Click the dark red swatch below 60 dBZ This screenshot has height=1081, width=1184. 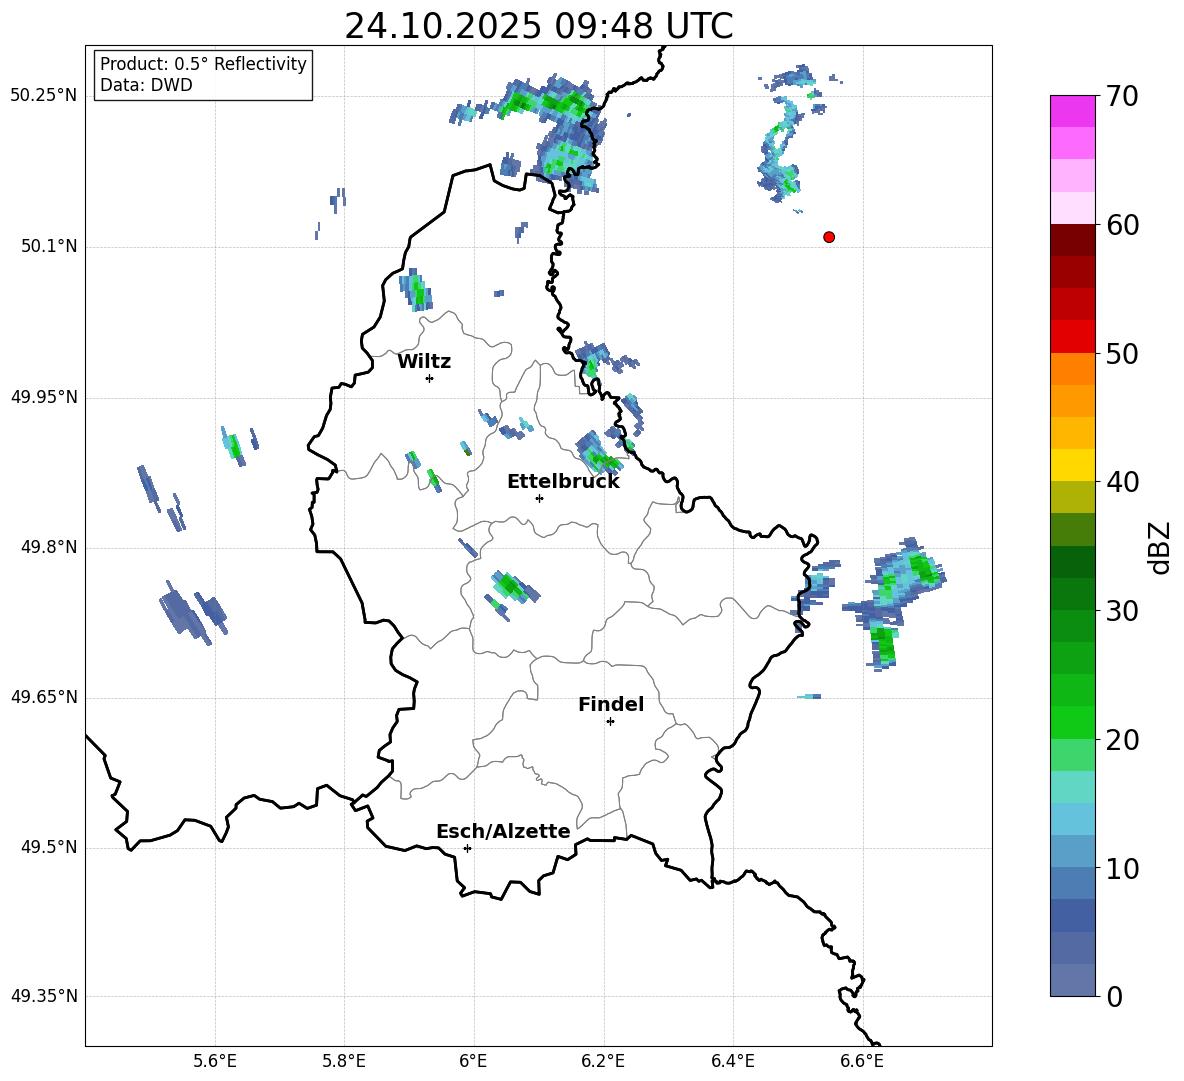(1073, 240)
